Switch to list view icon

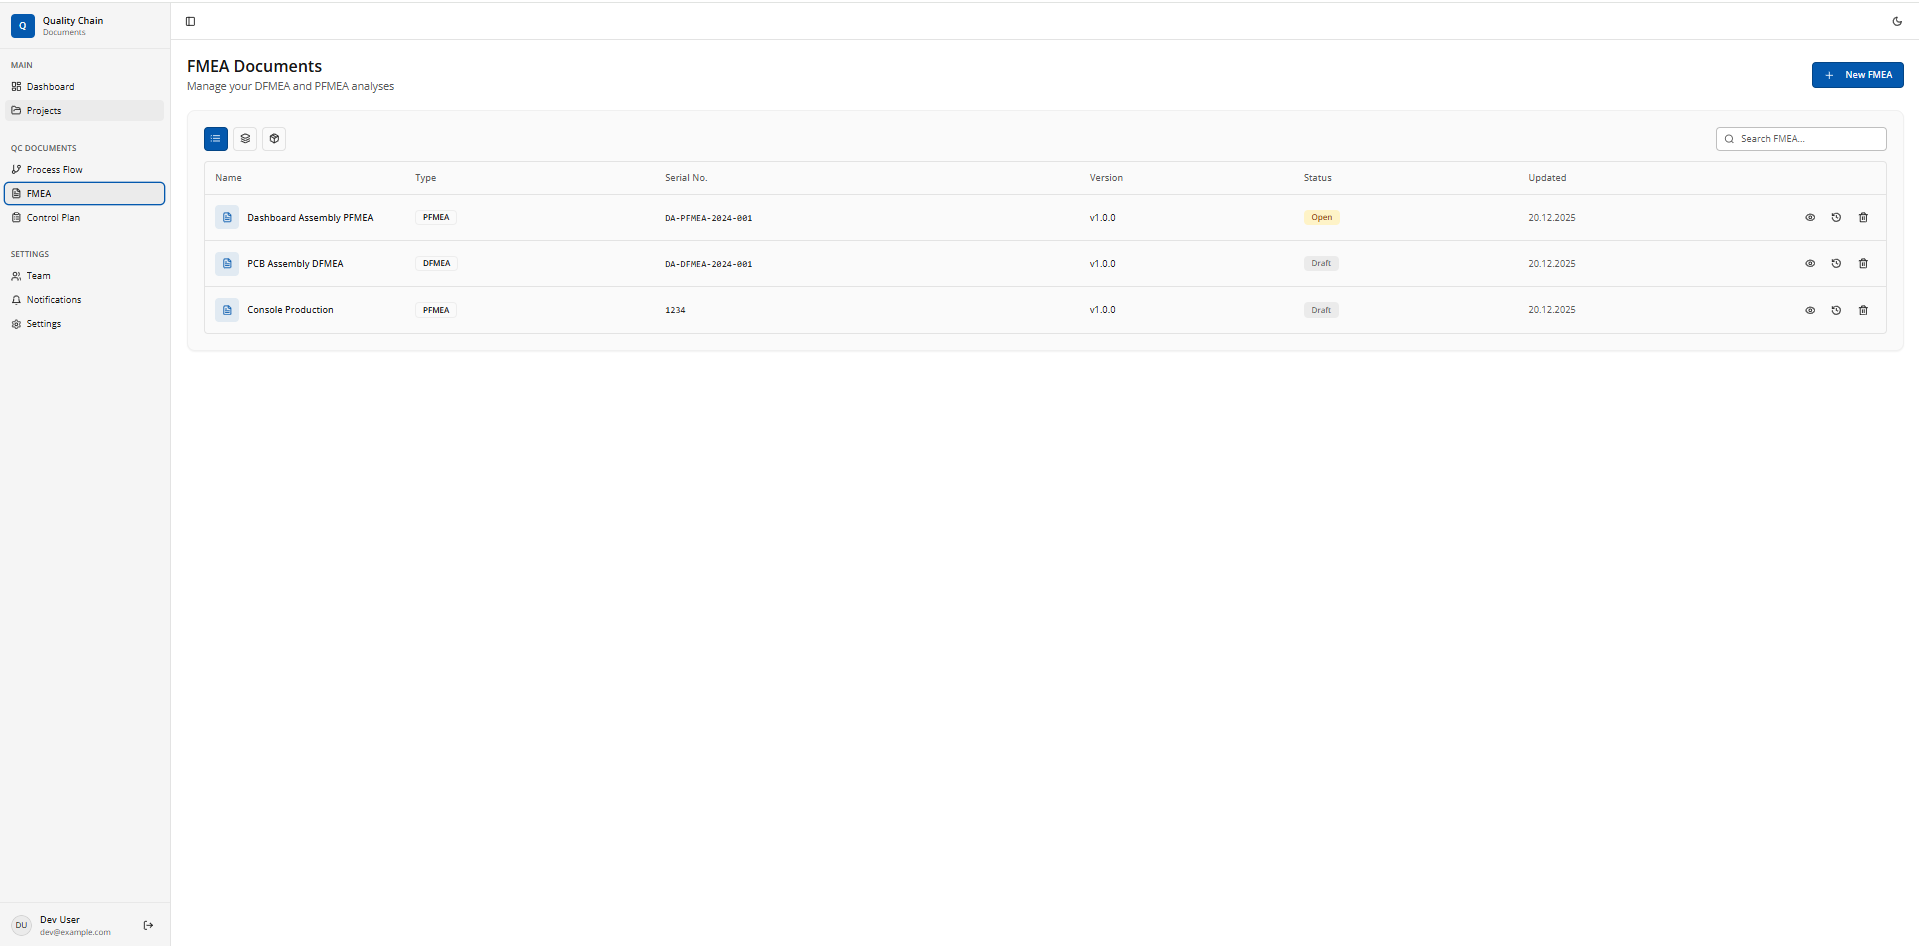(x=216, y=139)
